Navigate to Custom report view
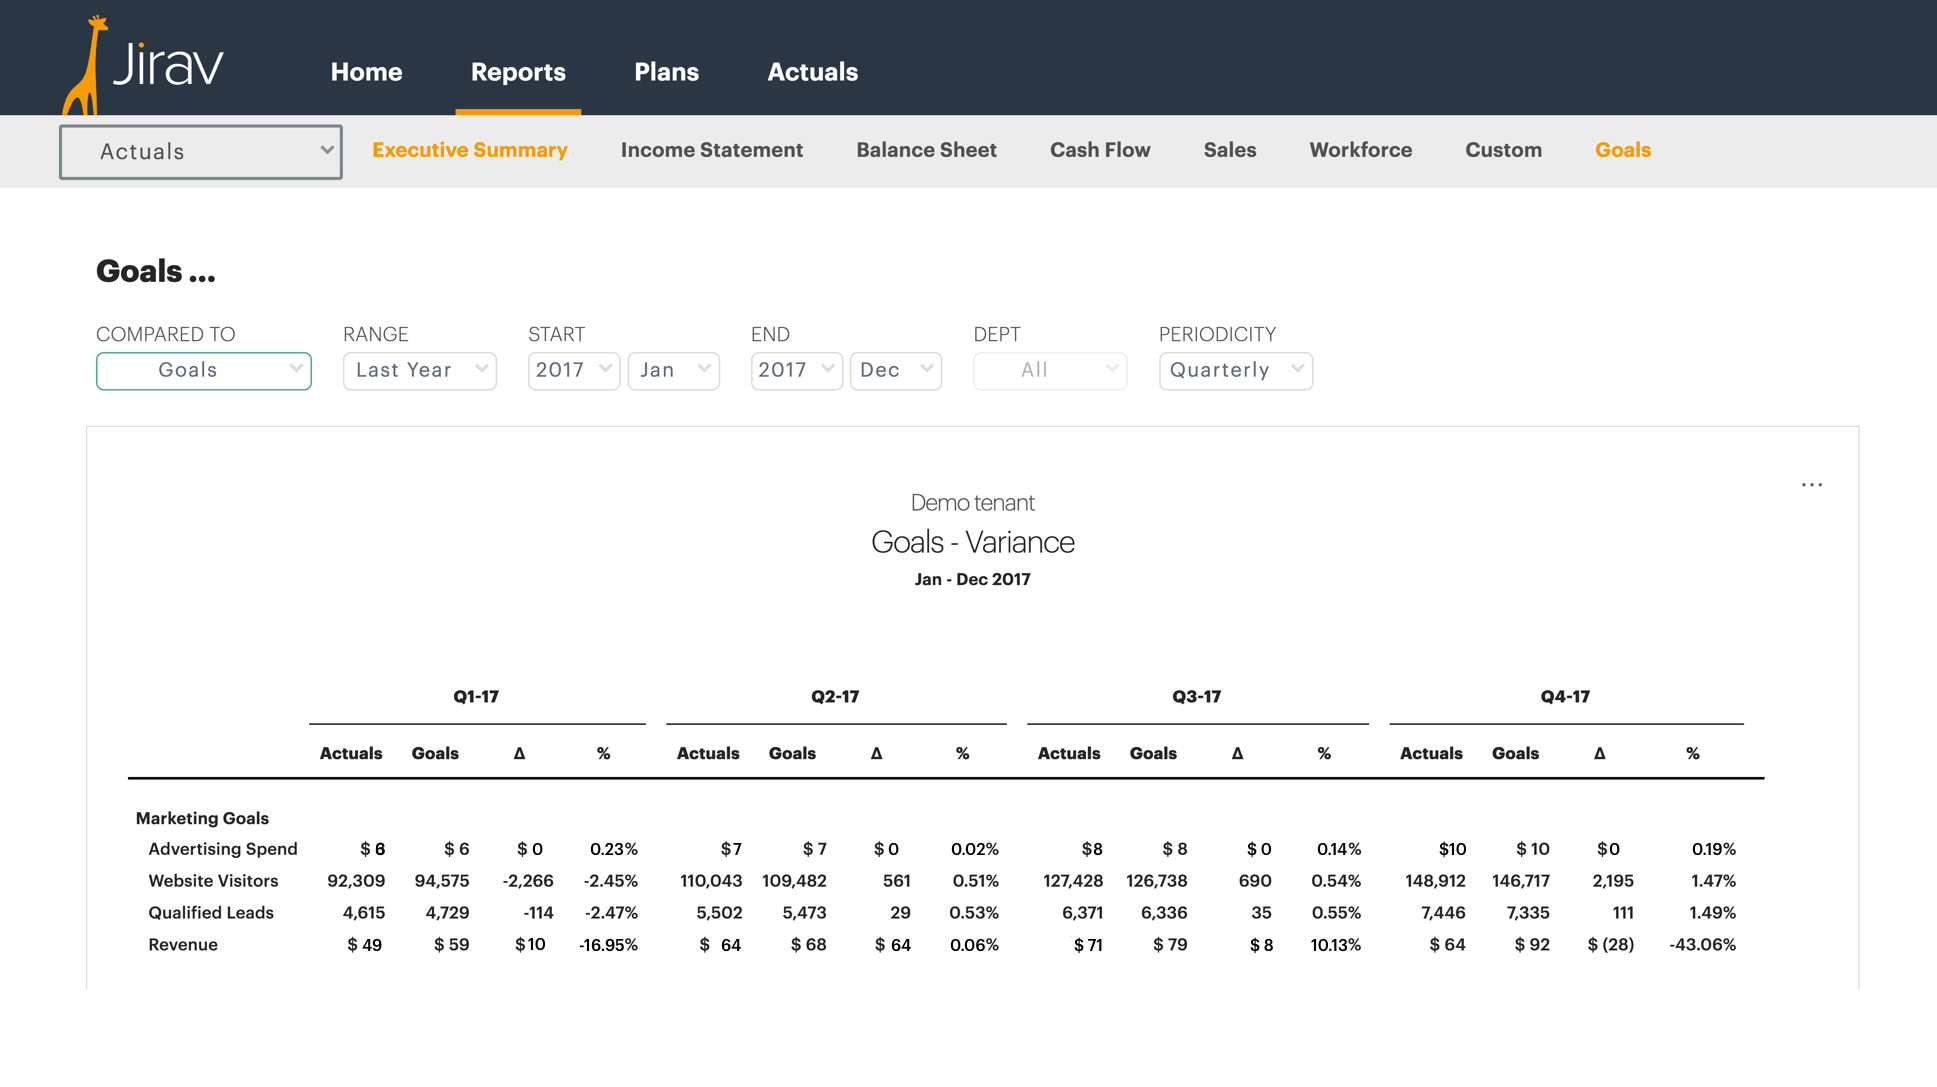 tap(1503, 150)
